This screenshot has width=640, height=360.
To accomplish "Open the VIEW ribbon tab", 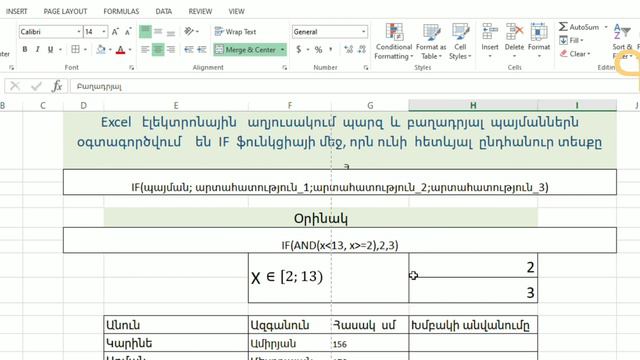I will tap(236, 11).
